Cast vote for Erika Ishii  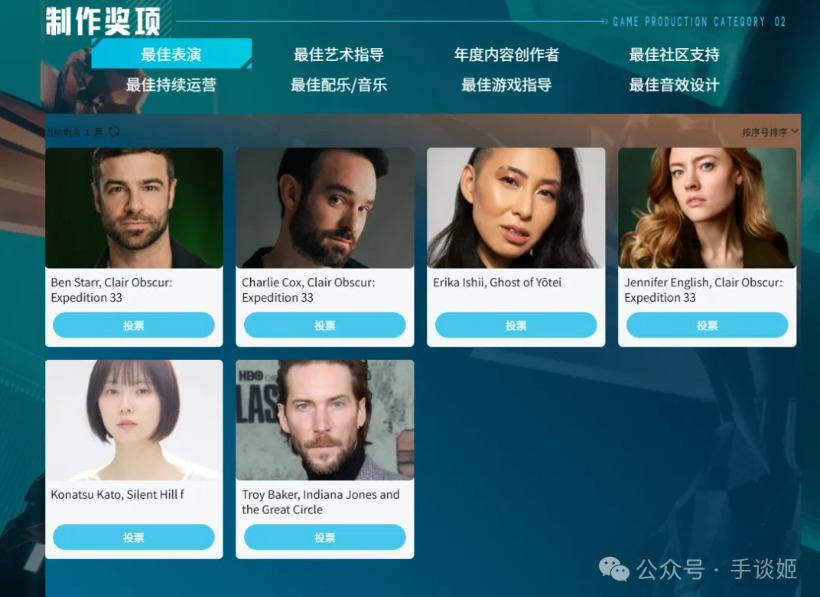(x=516, y=325)
